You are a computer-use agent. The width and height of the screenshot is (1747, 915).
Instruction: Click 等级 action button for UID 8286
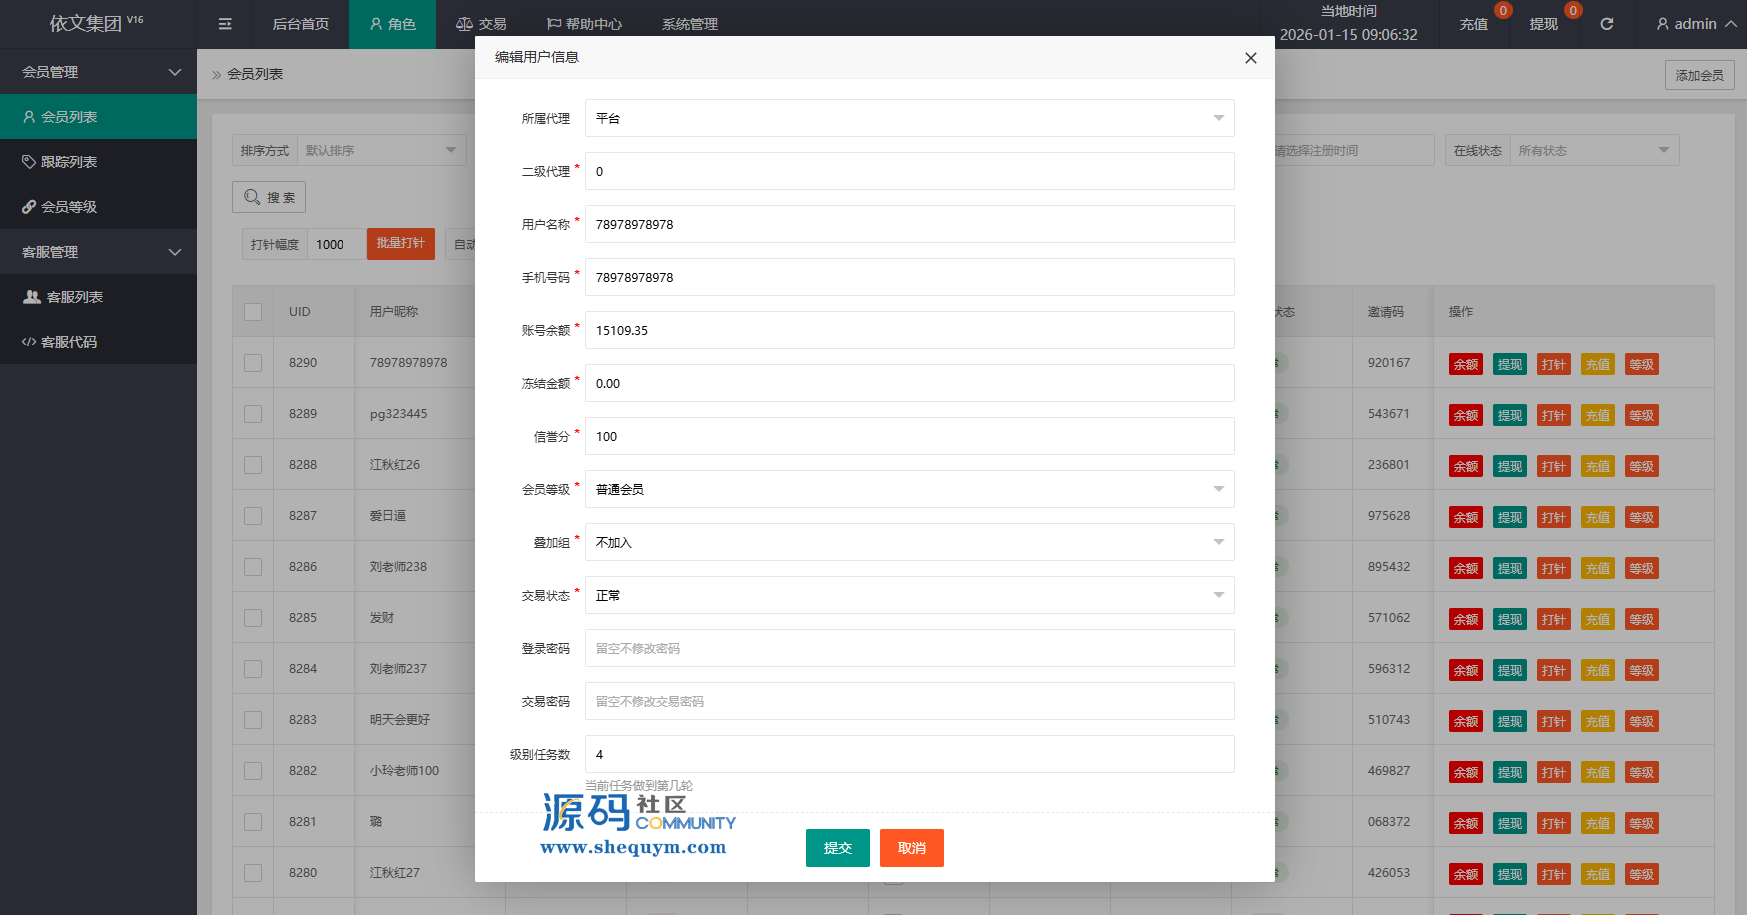[x=1641, y=569]
